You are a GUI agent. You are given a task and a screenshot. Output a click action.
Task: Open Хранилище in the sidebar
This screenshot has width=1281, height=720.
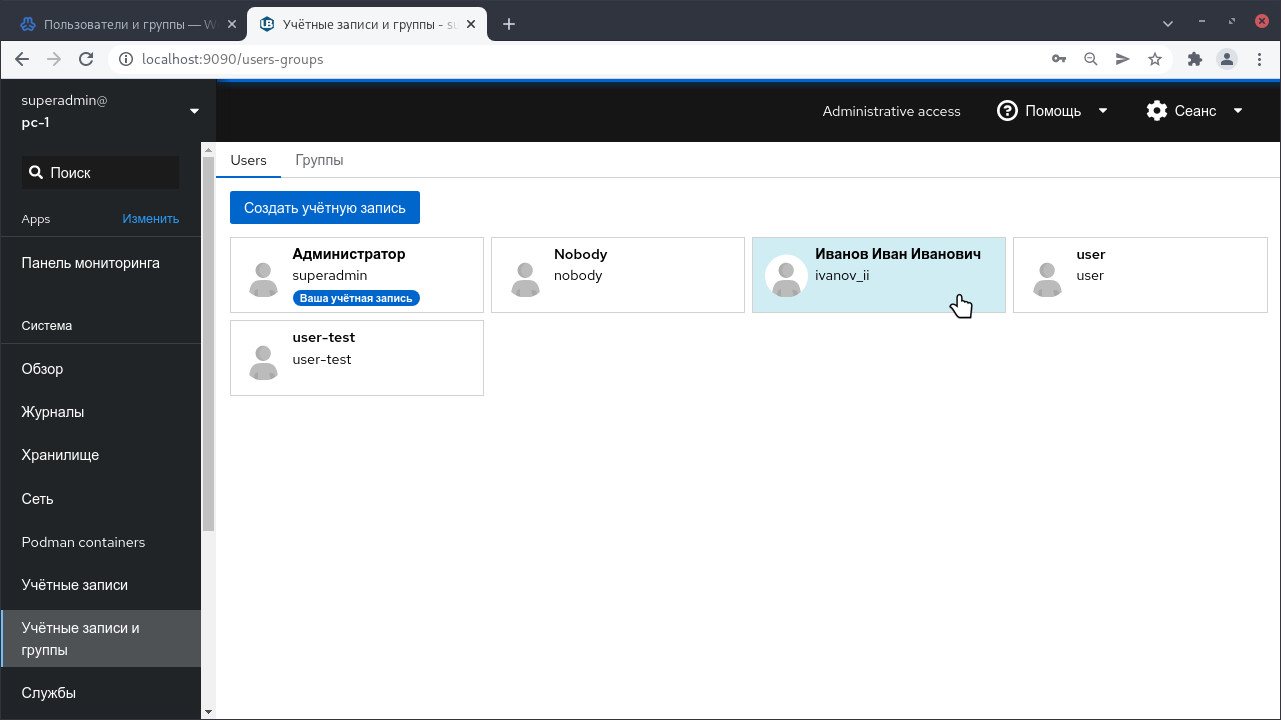coord(100,455)
